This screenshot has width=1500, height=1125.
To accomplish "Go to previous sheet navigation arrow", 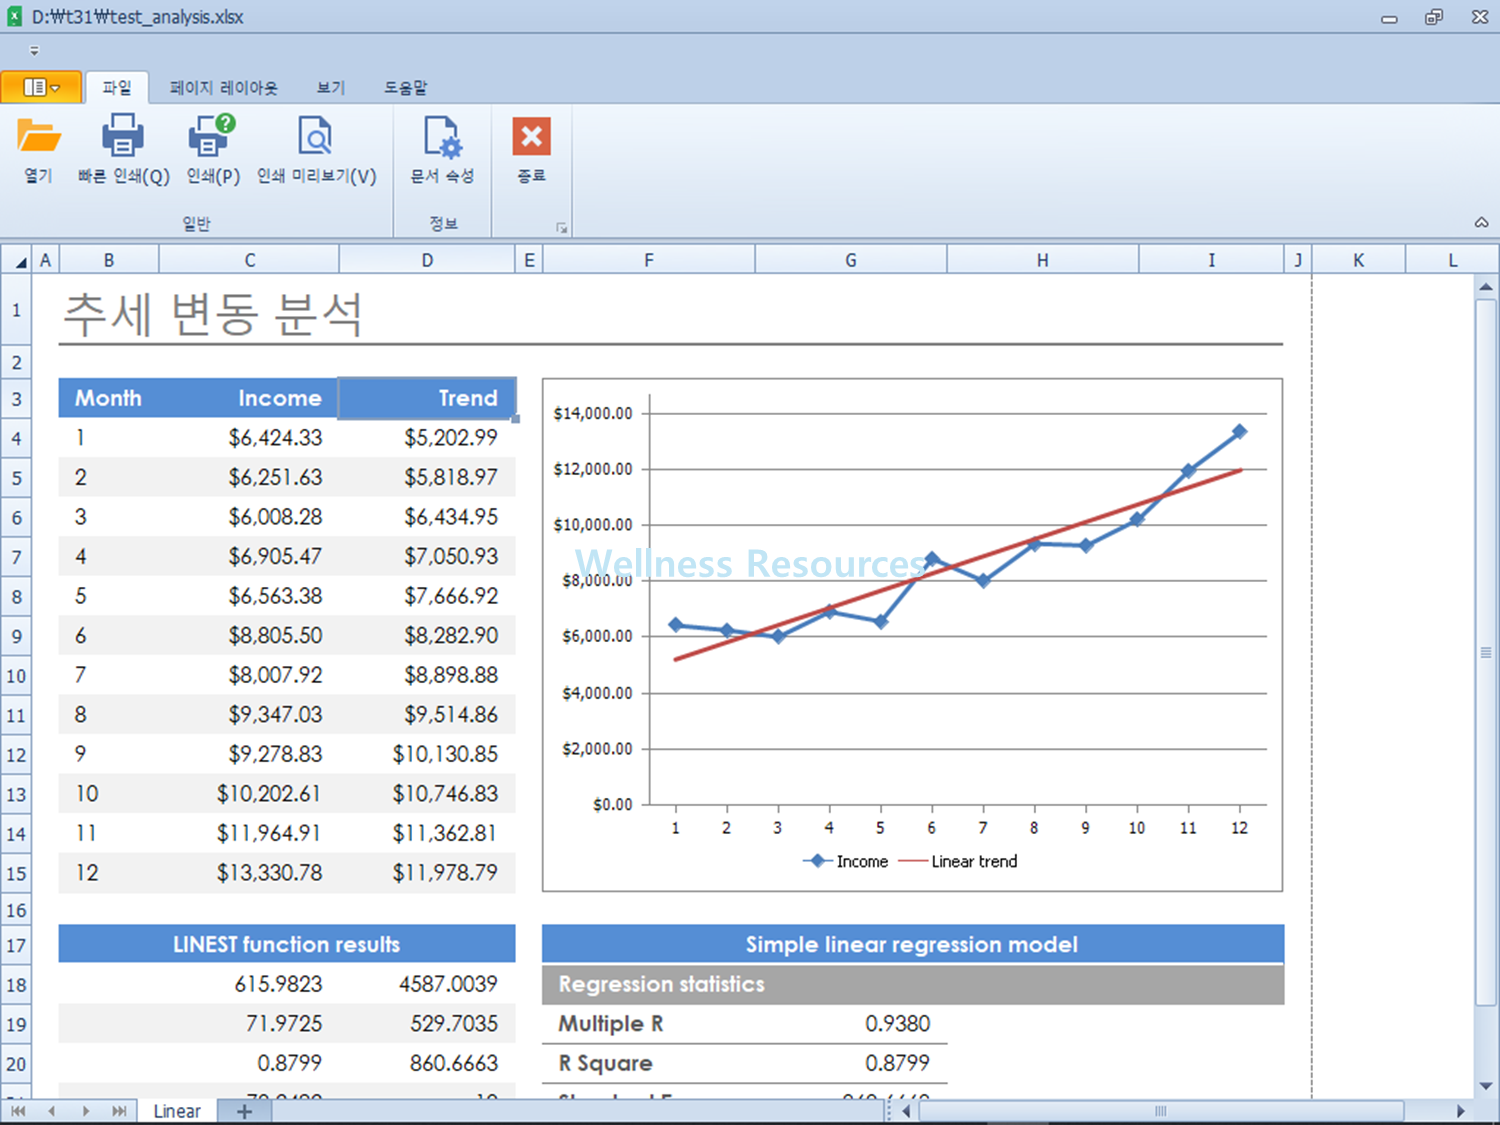I will (x=51, y=1111).
